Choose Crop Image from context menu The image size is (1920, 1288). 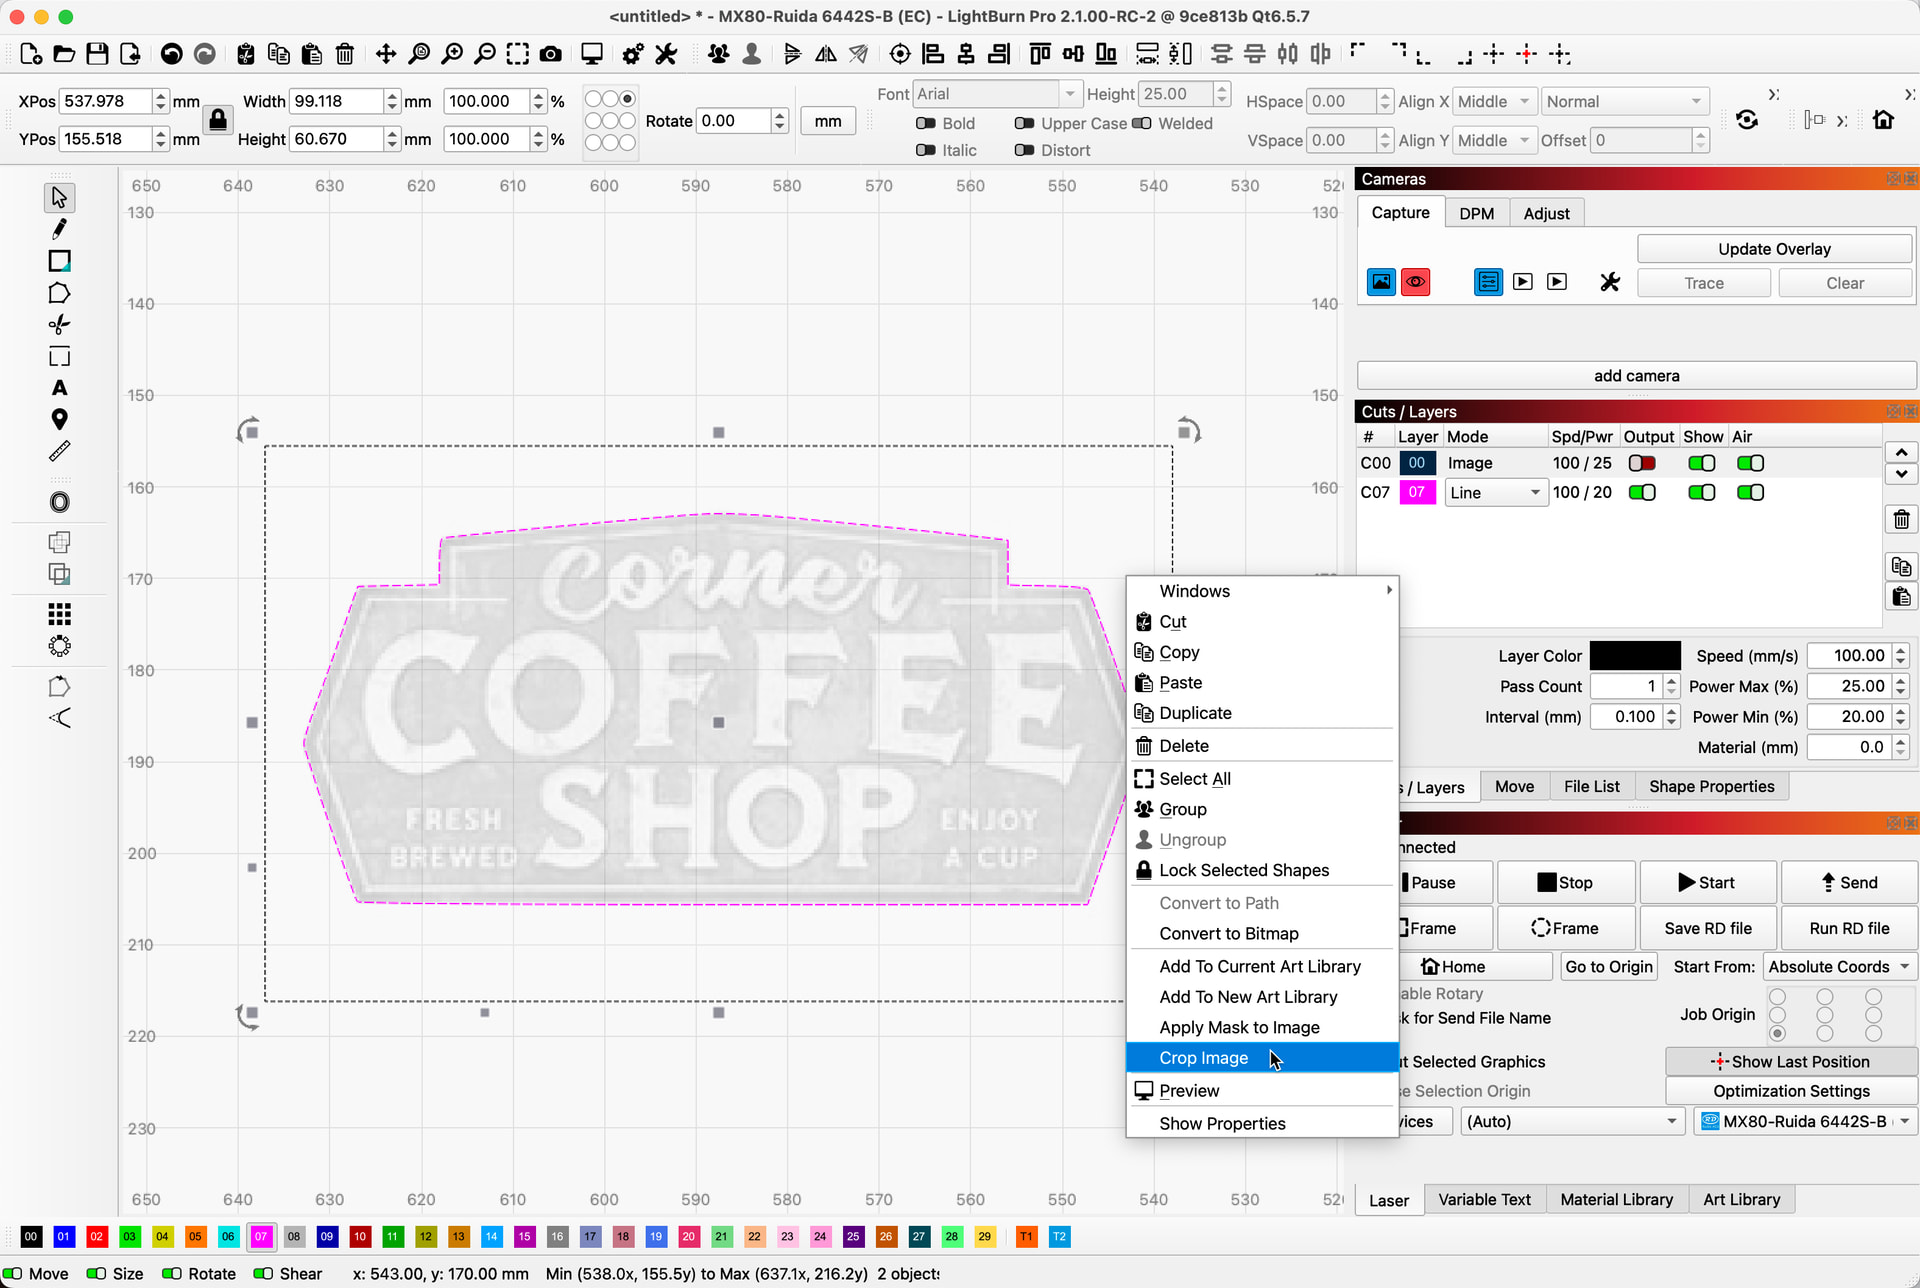click(x=1204, y=1058)
